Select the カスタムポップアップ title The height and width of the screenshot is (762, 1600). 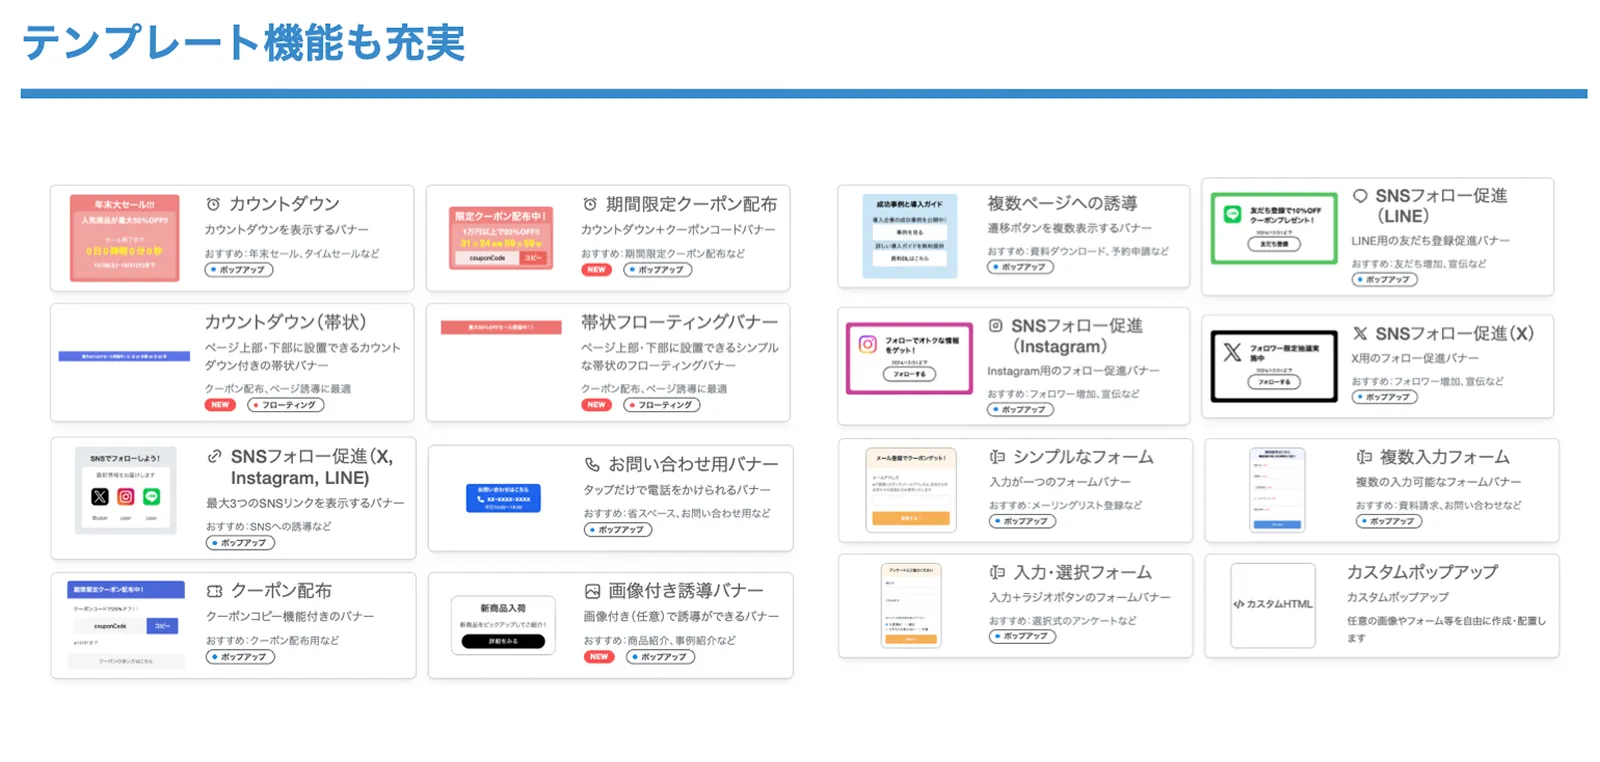(1422, 572)
